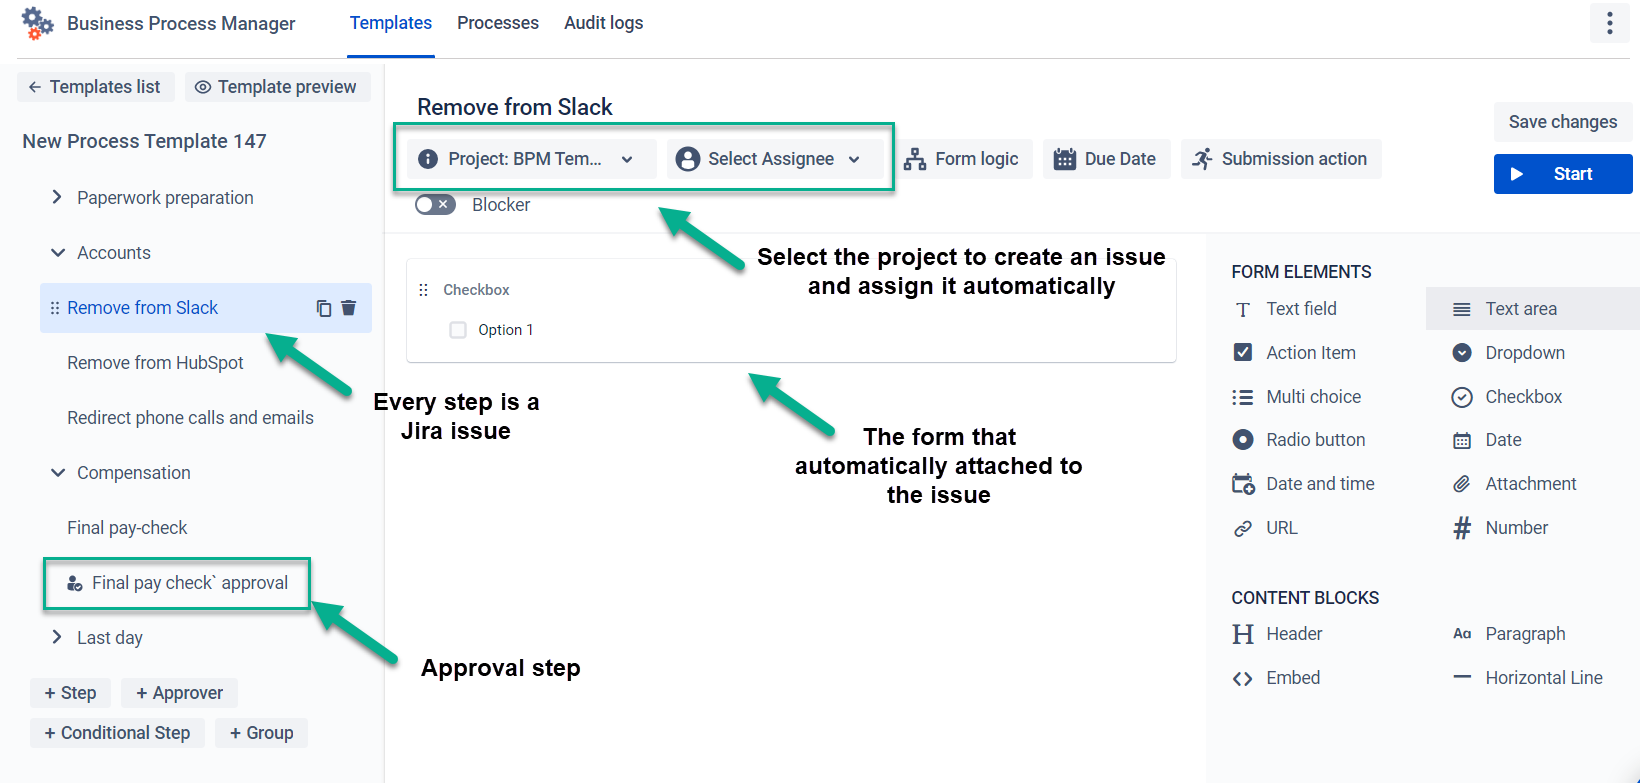Check the Option 1 checkbox
Image resolution: width=1640 pixels, height=783 pixels.
tap(458, 330)
